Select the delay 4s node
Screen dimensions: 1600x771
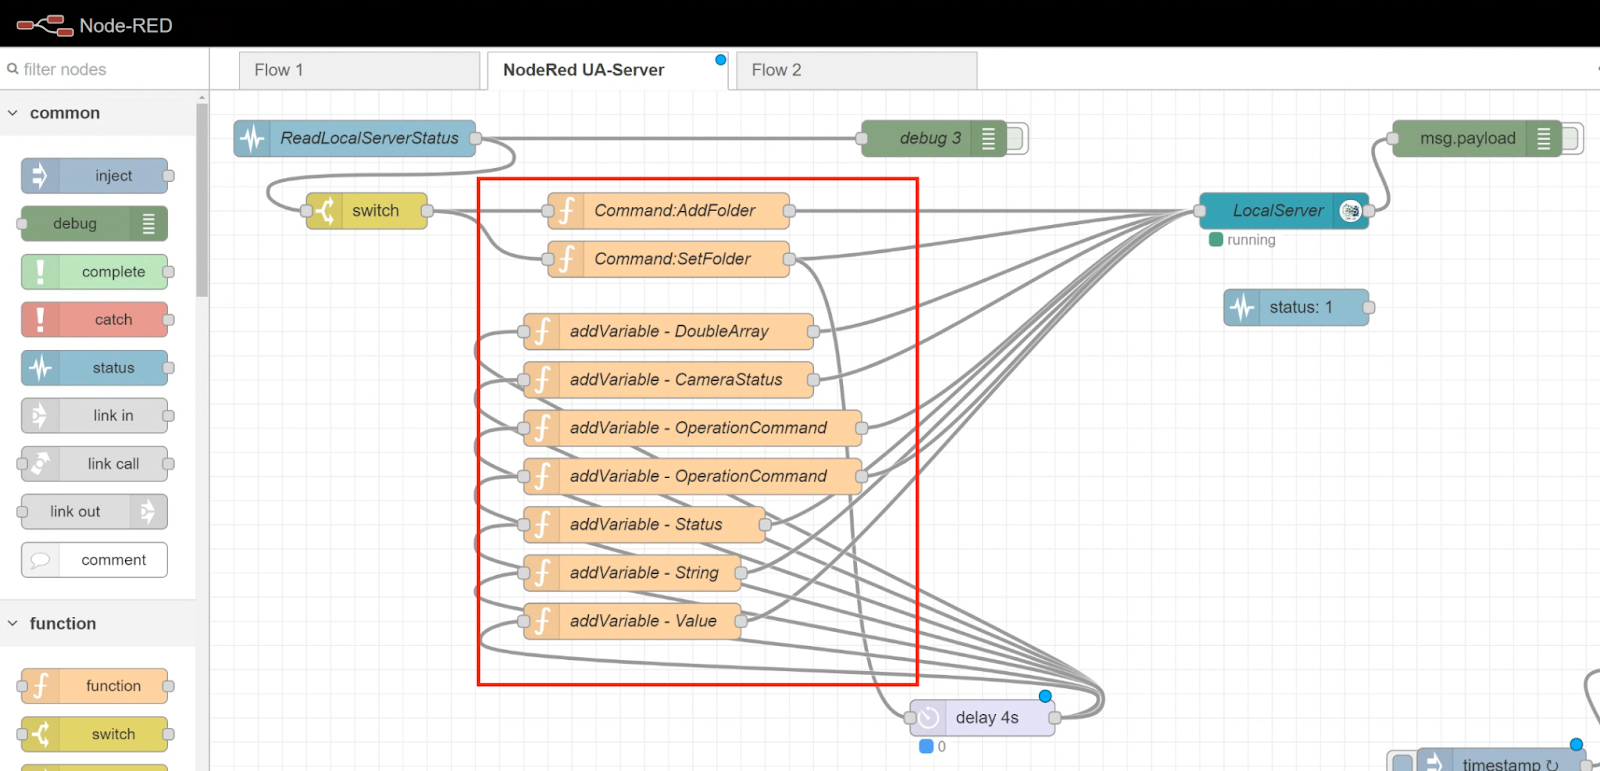click(982, 718)
